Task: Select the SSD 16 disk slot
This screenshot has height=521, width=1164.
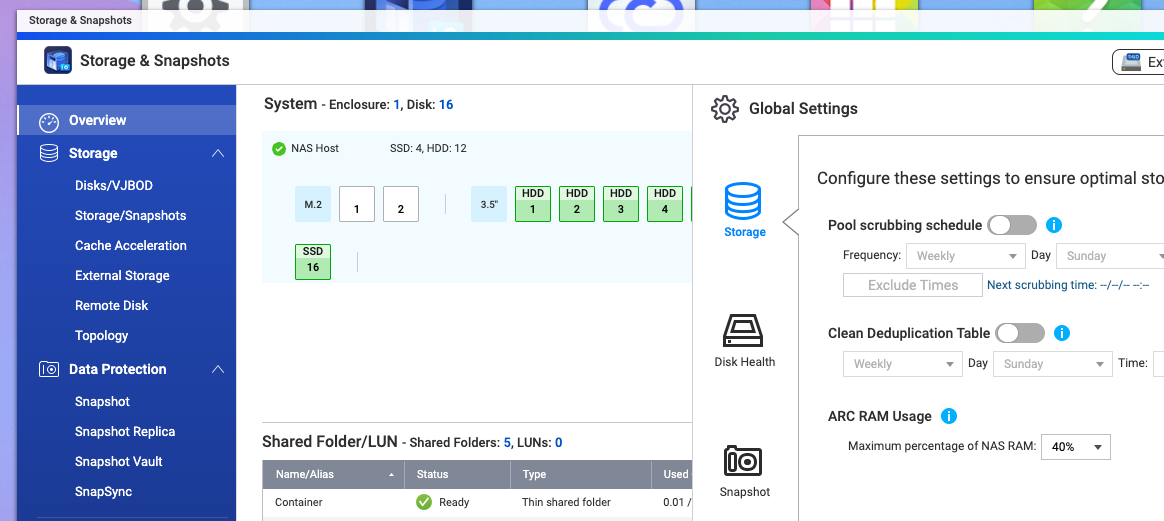Action: point(313,261)
